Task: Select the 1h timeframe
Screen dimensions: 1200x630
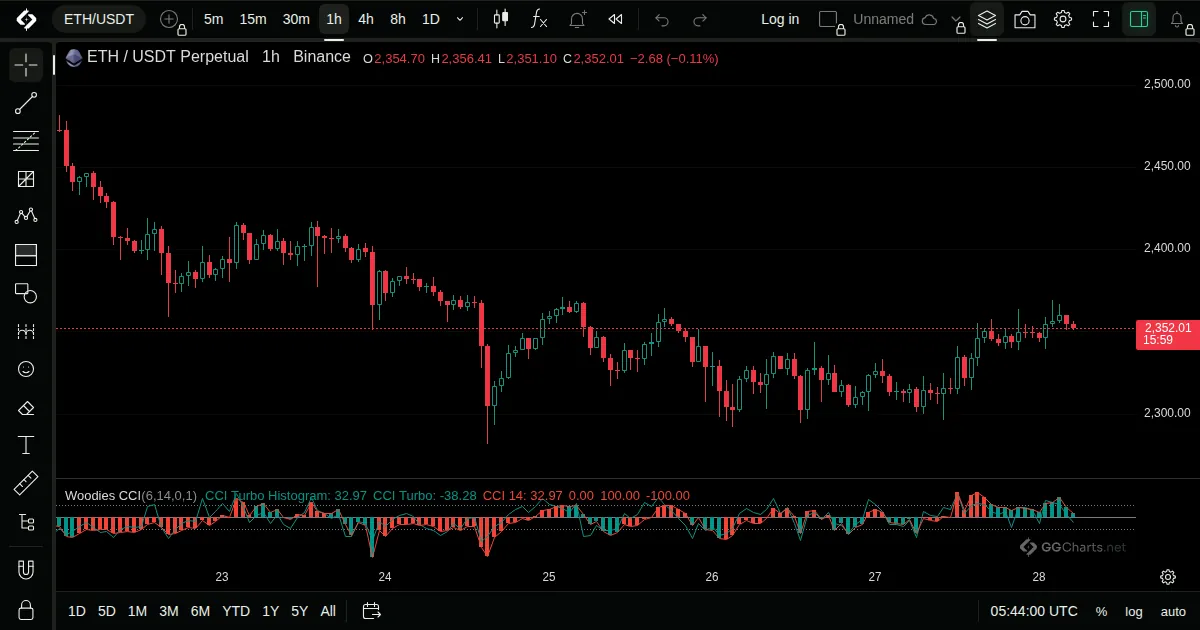Action: tap(334, 19)
